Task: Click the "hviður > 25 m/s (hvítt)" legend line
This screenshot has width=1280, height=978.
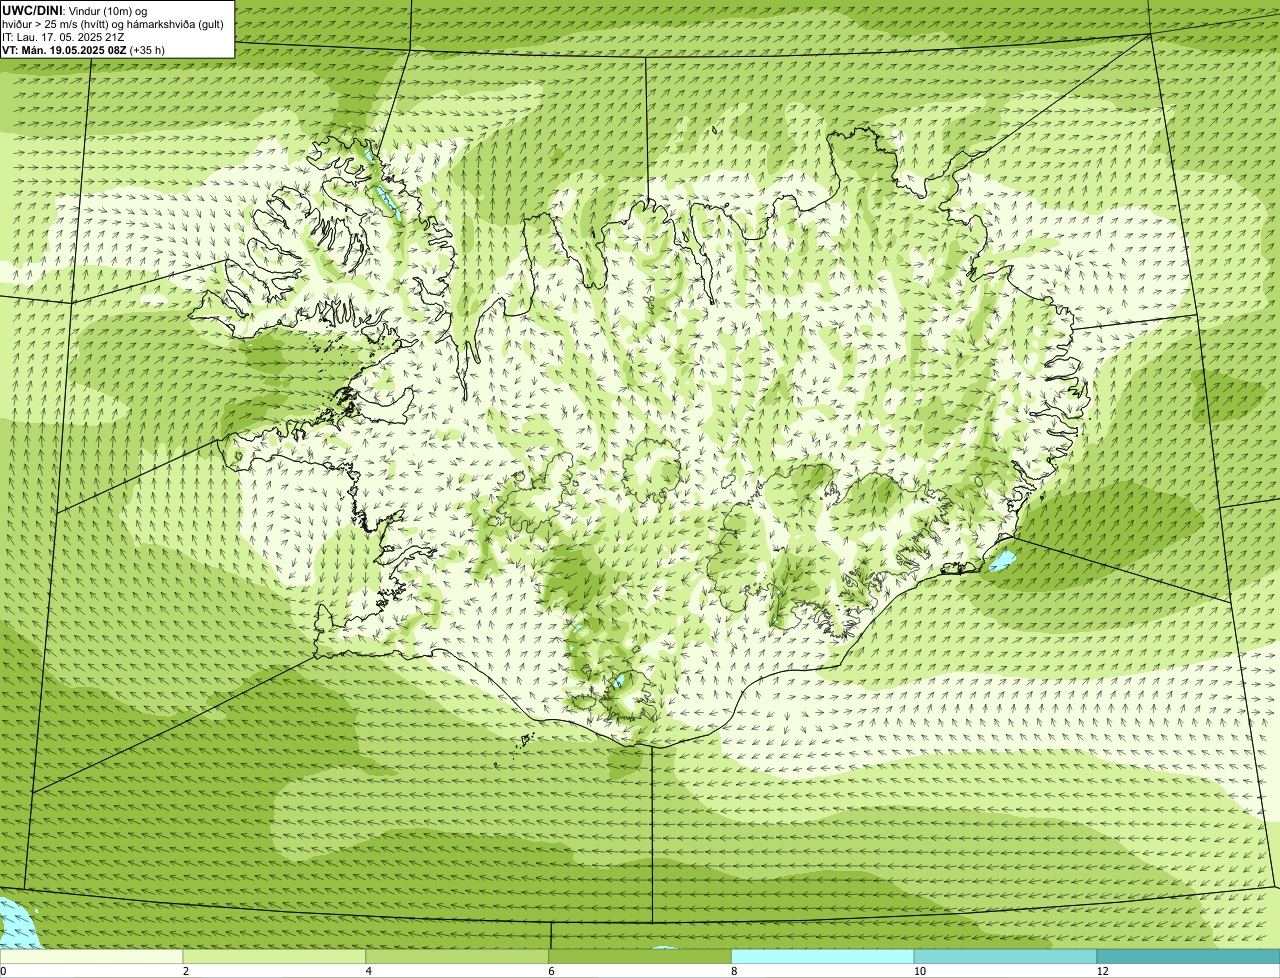Action: pos(114,24)
